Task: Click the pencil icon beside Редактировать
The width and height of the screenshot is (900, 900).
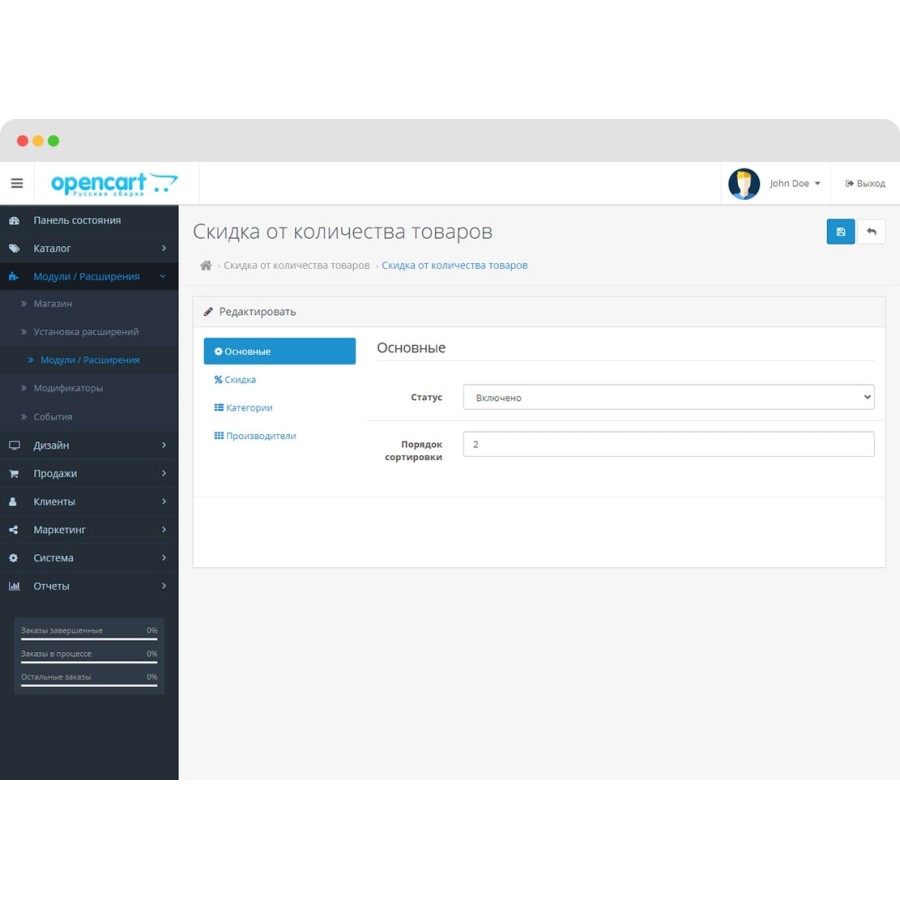Action: [x=208, y=312]
